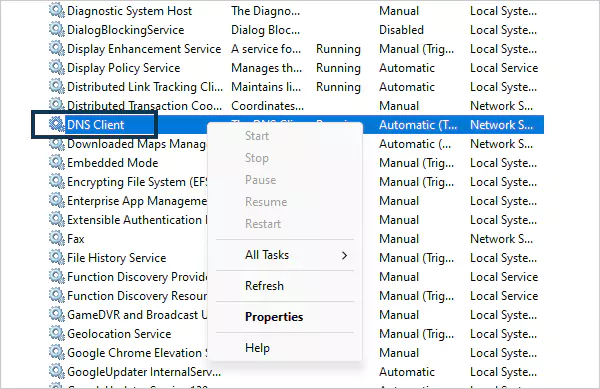This screenshot has width=600, height=389.
Task: Click 'Manual (Trig...' startup type of Geolocation Service
Action: [416, 334]
